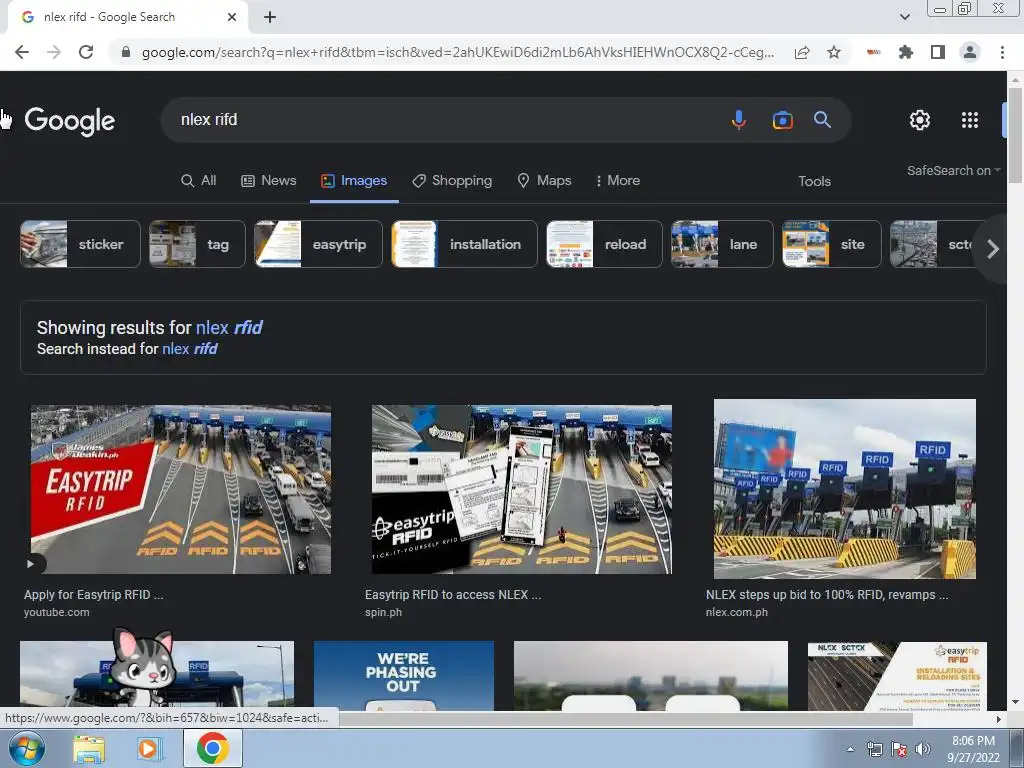Select the installation filter chip
1024x768 pixels.
click(464, 244)
